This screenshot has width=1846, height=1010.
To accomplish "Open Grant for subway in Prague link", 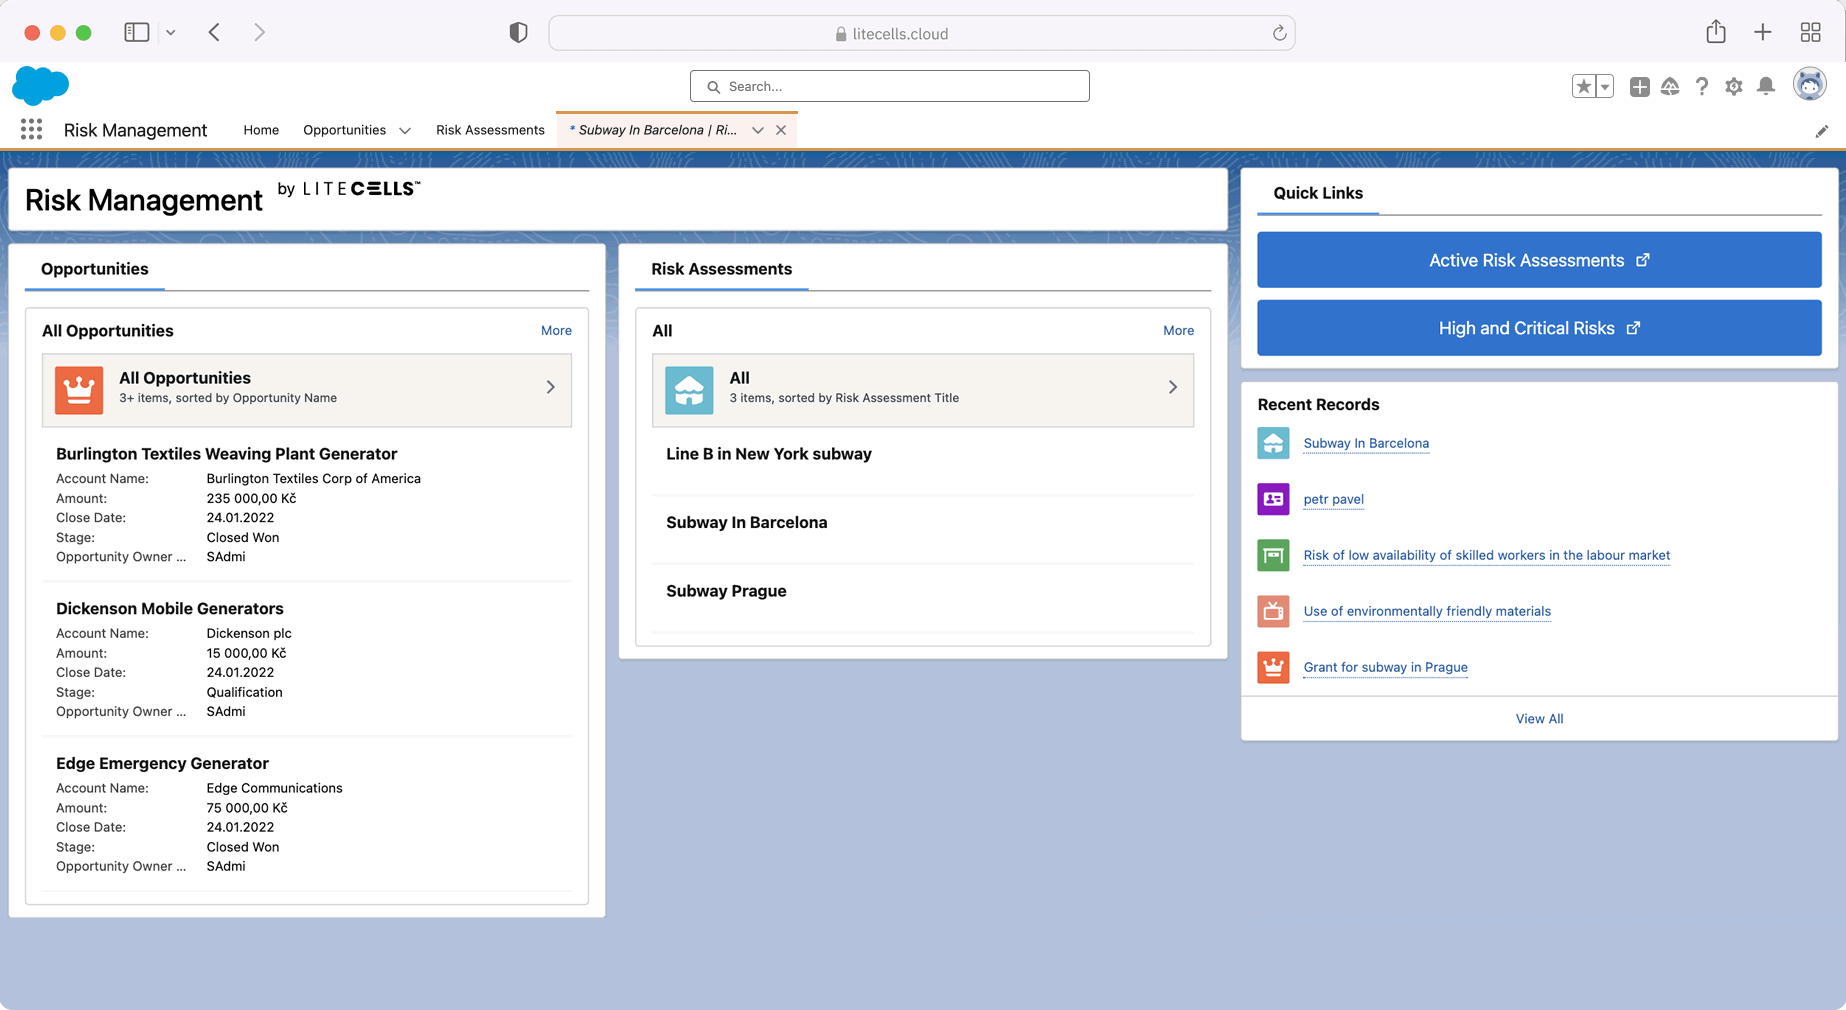I will click(x=1385, y=667).
